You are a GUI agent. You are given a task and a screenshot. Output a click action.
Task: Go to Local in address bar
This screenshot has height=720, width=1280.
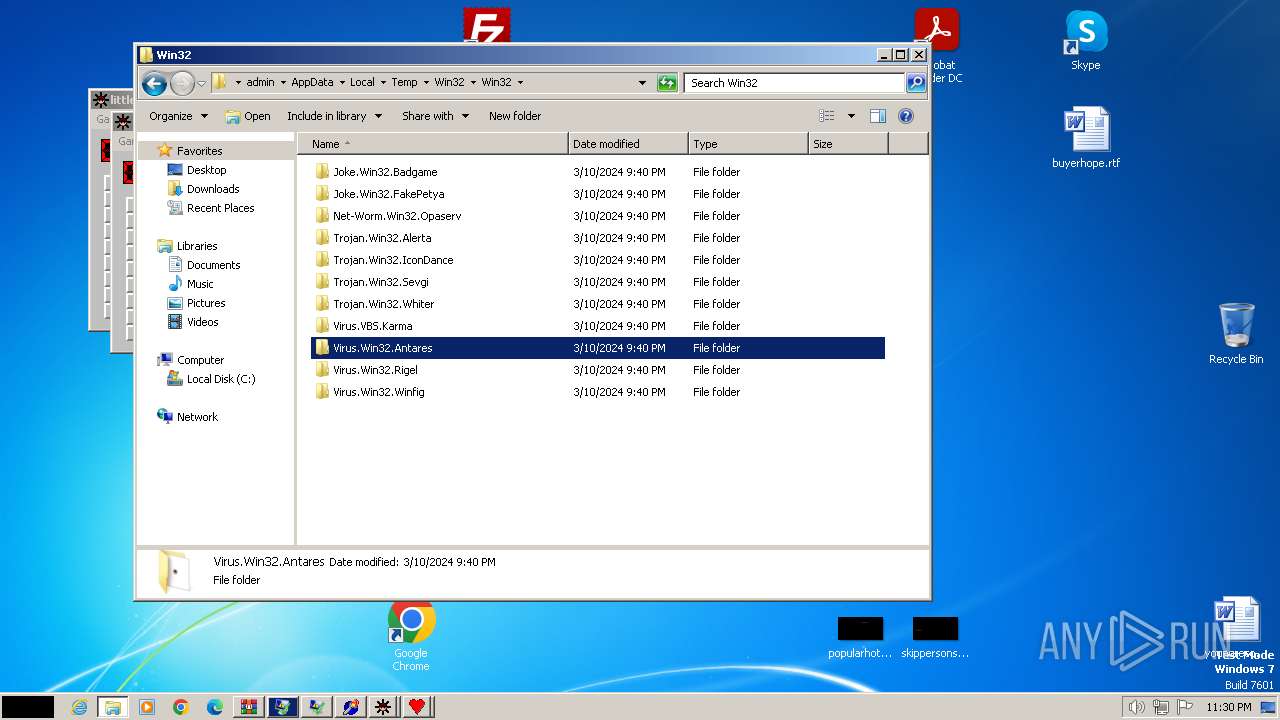pos(362,83)
